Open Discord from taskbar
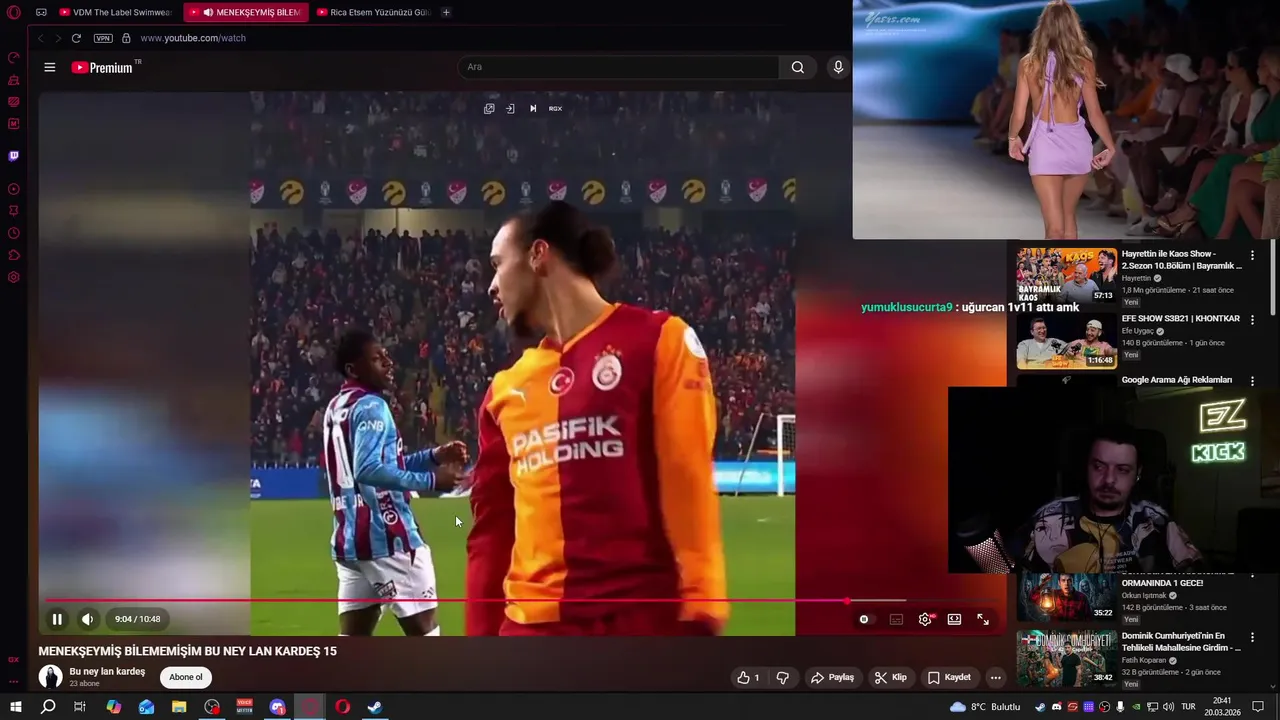 coord(277,707)
